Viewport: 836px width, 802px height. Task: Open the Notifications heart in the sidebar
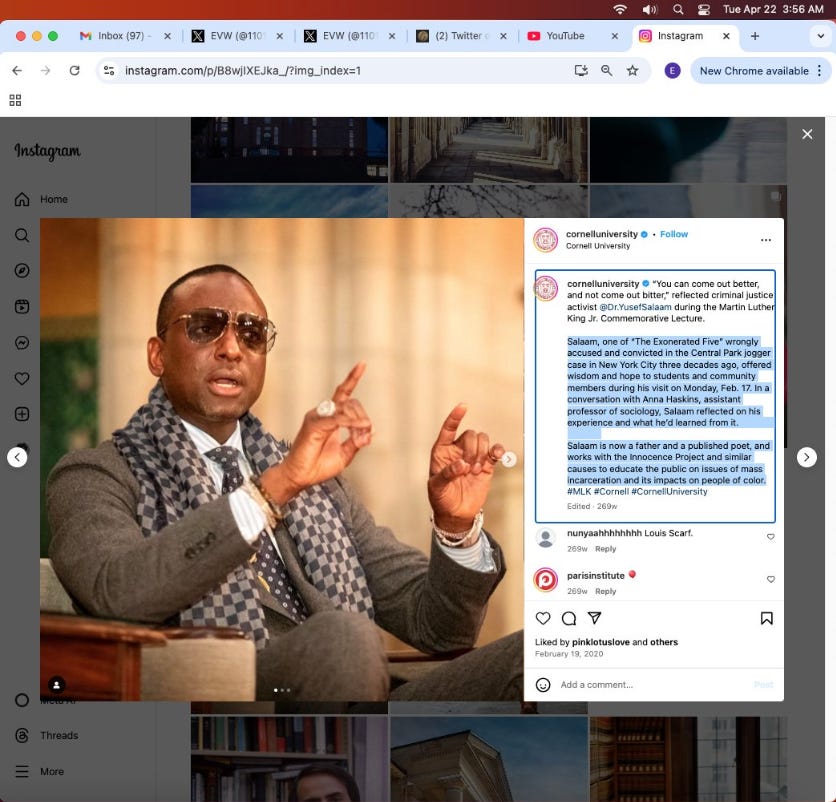22,379
